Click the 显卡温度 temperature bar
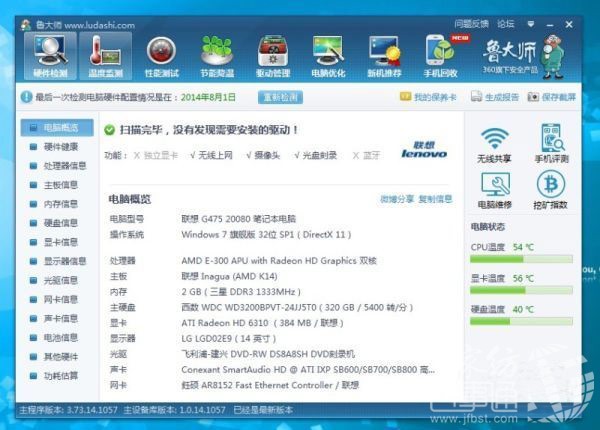The image size is (600, 430). tap(521, 290)
